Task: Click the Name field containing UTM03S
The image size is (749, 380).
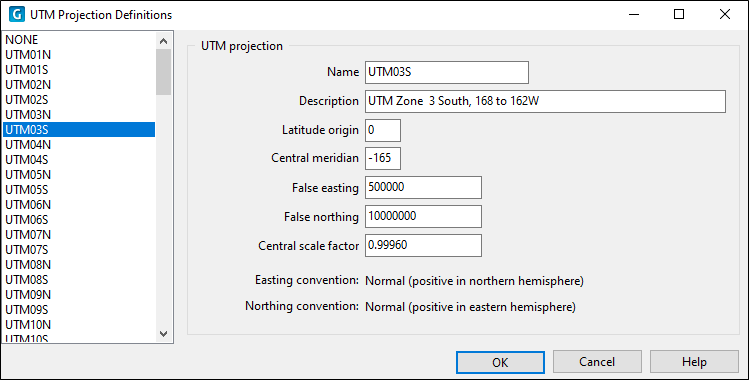Action: [447, 73]
